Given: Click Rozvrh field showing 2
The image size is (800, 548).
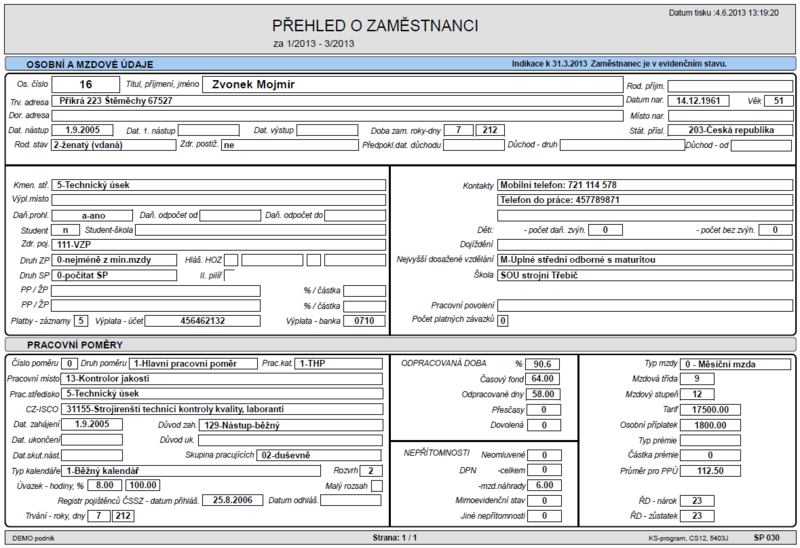Looking at the screenshot, I should click(371, 470).
